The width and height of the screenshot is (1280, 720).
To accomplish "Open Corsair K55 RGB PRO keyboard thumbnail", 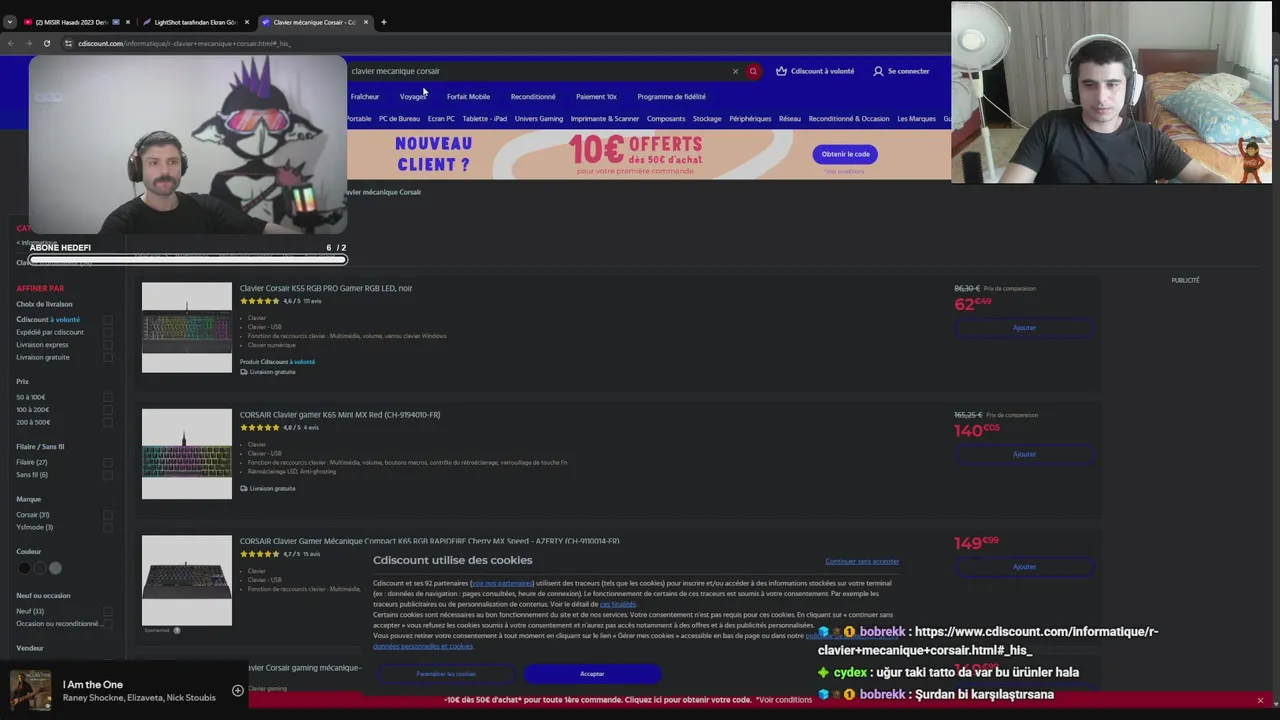I will [186, 328].
